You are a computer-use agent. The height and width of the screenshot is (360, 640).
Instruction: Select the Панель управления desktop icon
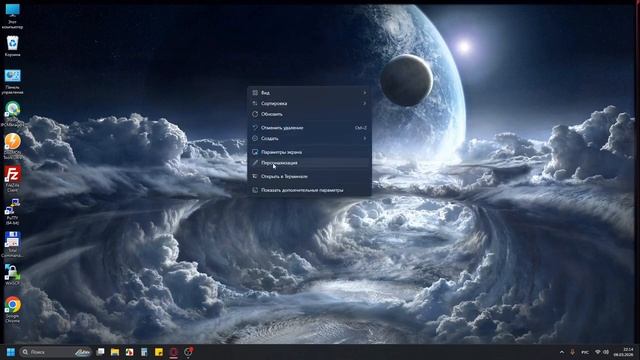12,82
